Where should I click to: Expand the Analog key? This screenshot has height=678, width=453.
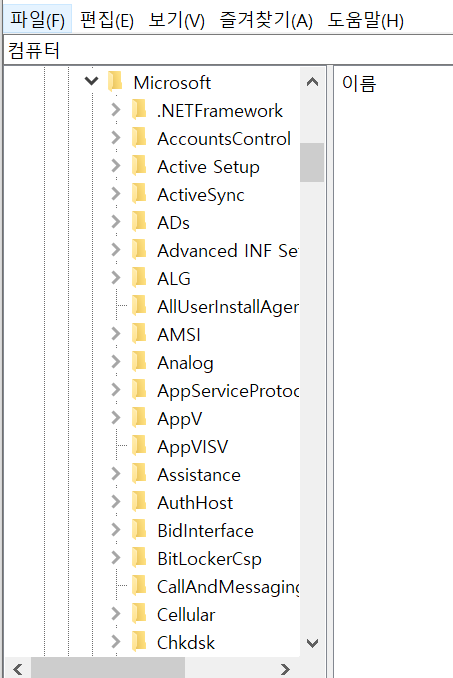(115, 362)
